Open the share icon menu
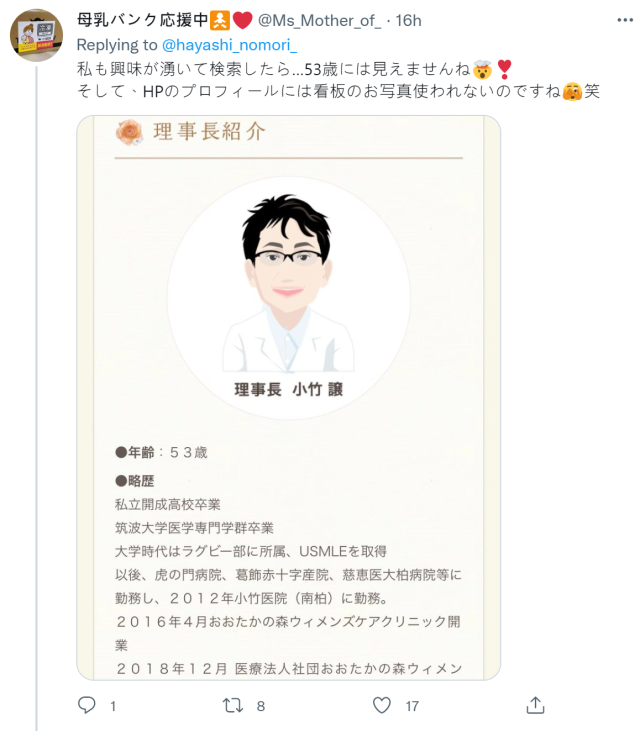Viewport: 640px width, 731px height. click(x=535, y=705)
